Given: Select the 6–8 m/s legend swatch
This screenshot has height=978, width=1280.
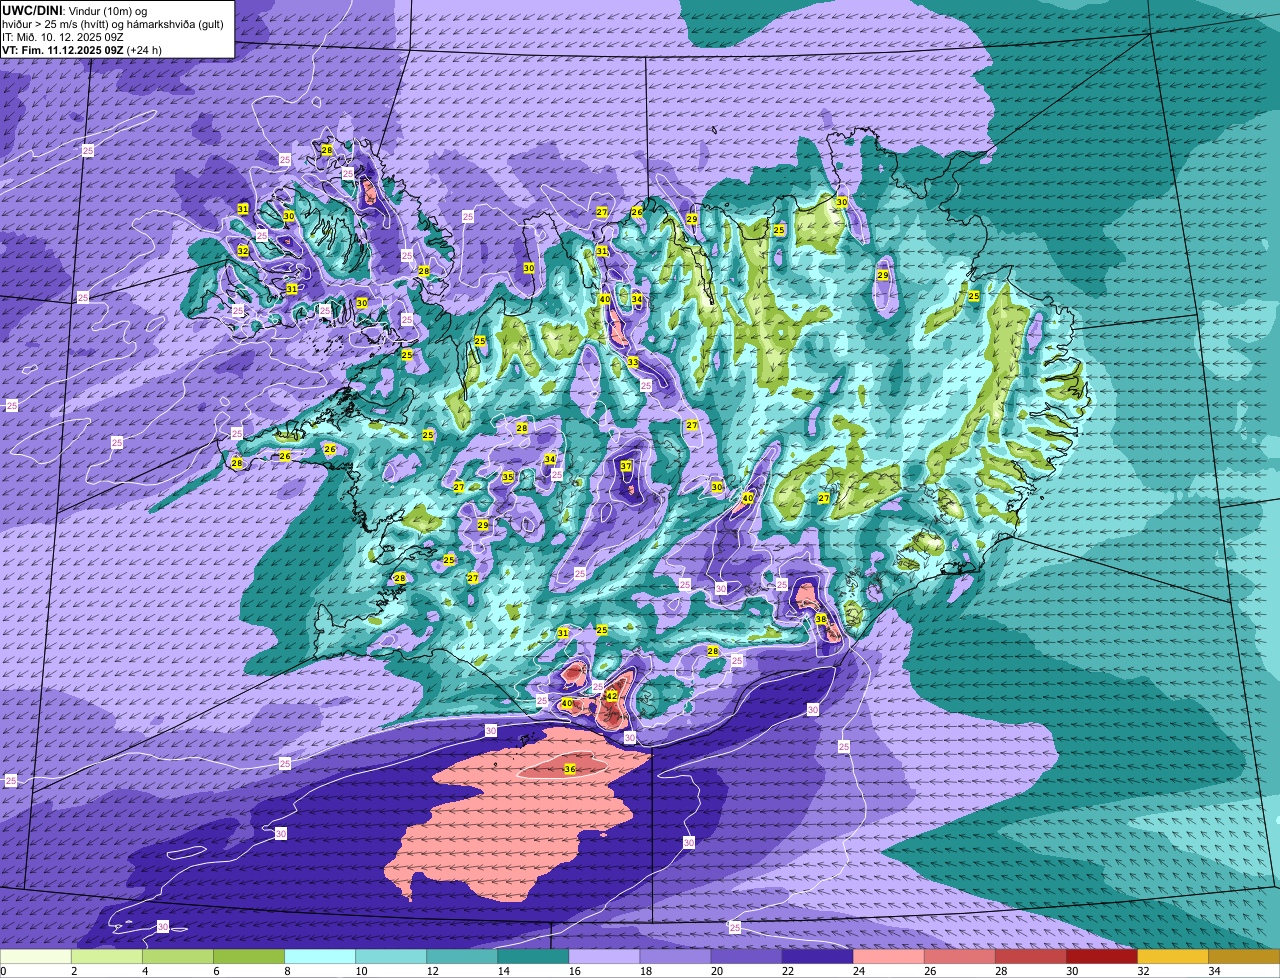Looking at the screenshot, I should point(249,957).
